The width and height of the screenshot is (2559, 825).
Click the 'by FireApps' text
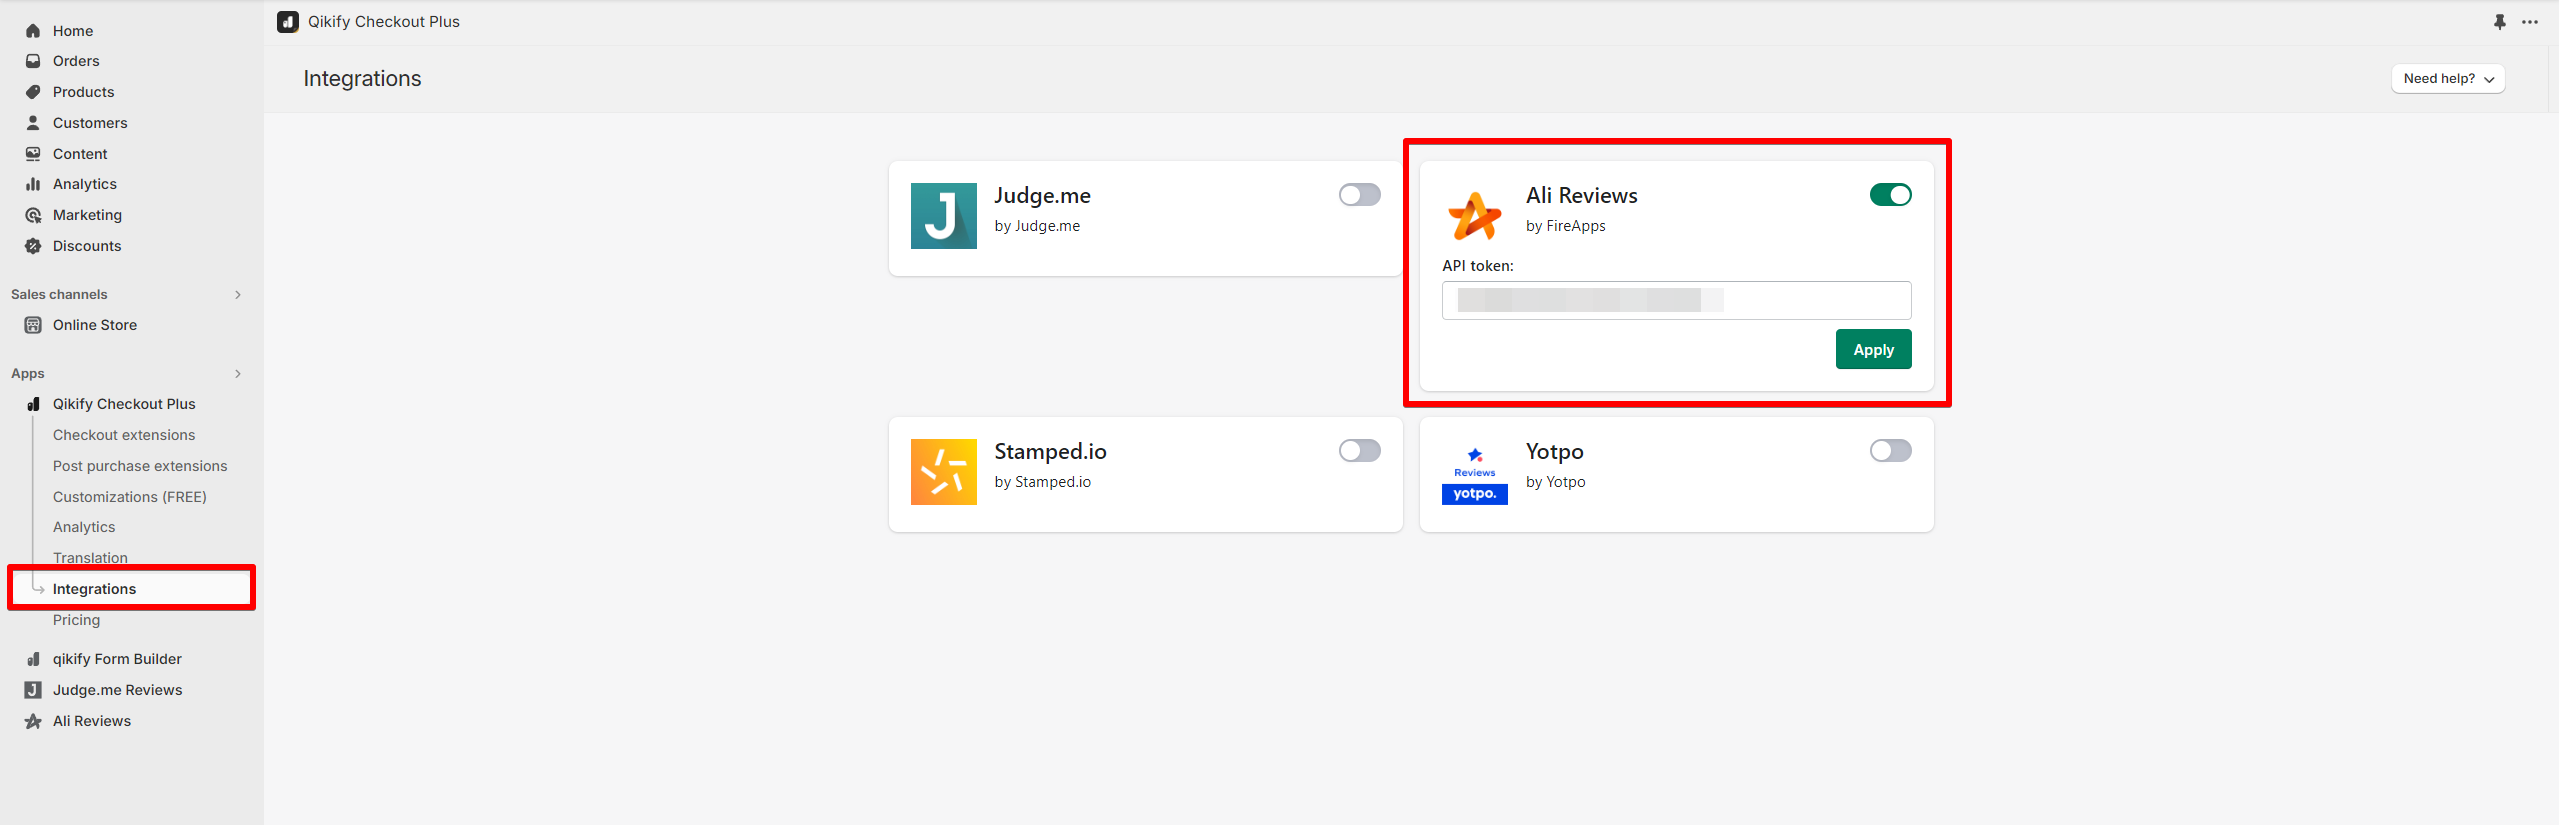pos(1565,226)
